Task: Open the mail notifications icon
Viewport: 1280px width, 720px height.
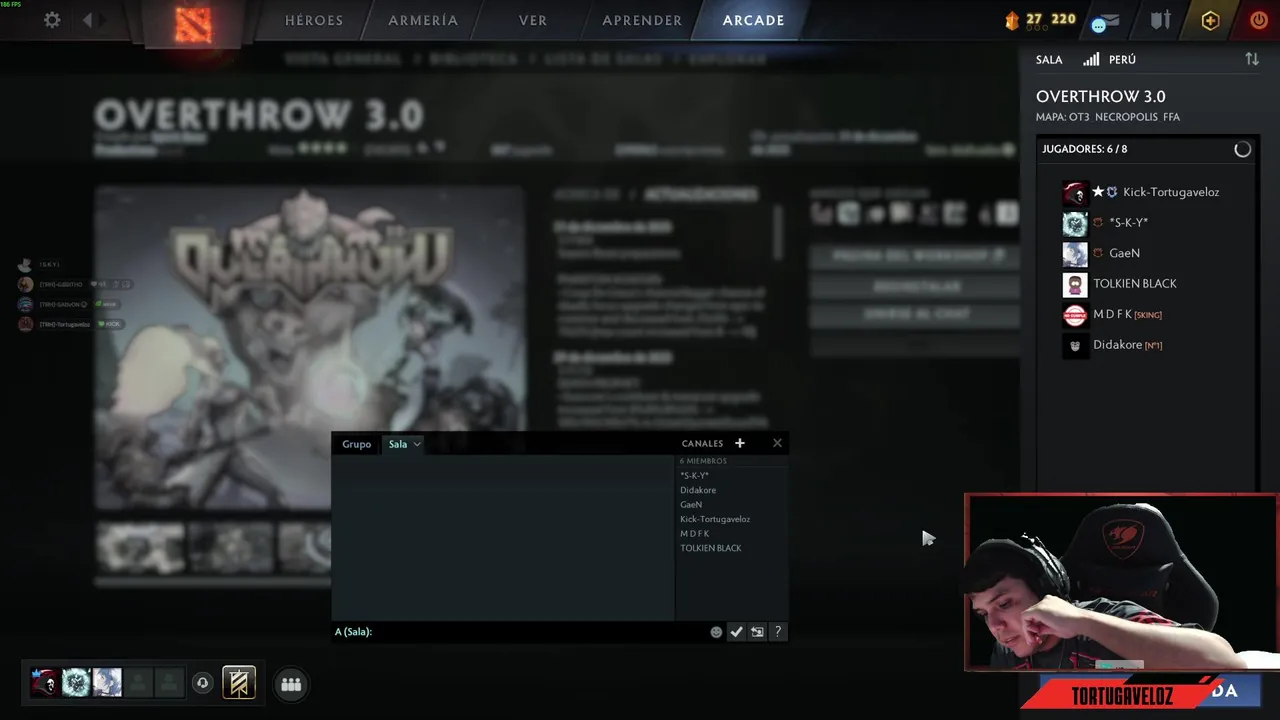Action: [1105, 21]
